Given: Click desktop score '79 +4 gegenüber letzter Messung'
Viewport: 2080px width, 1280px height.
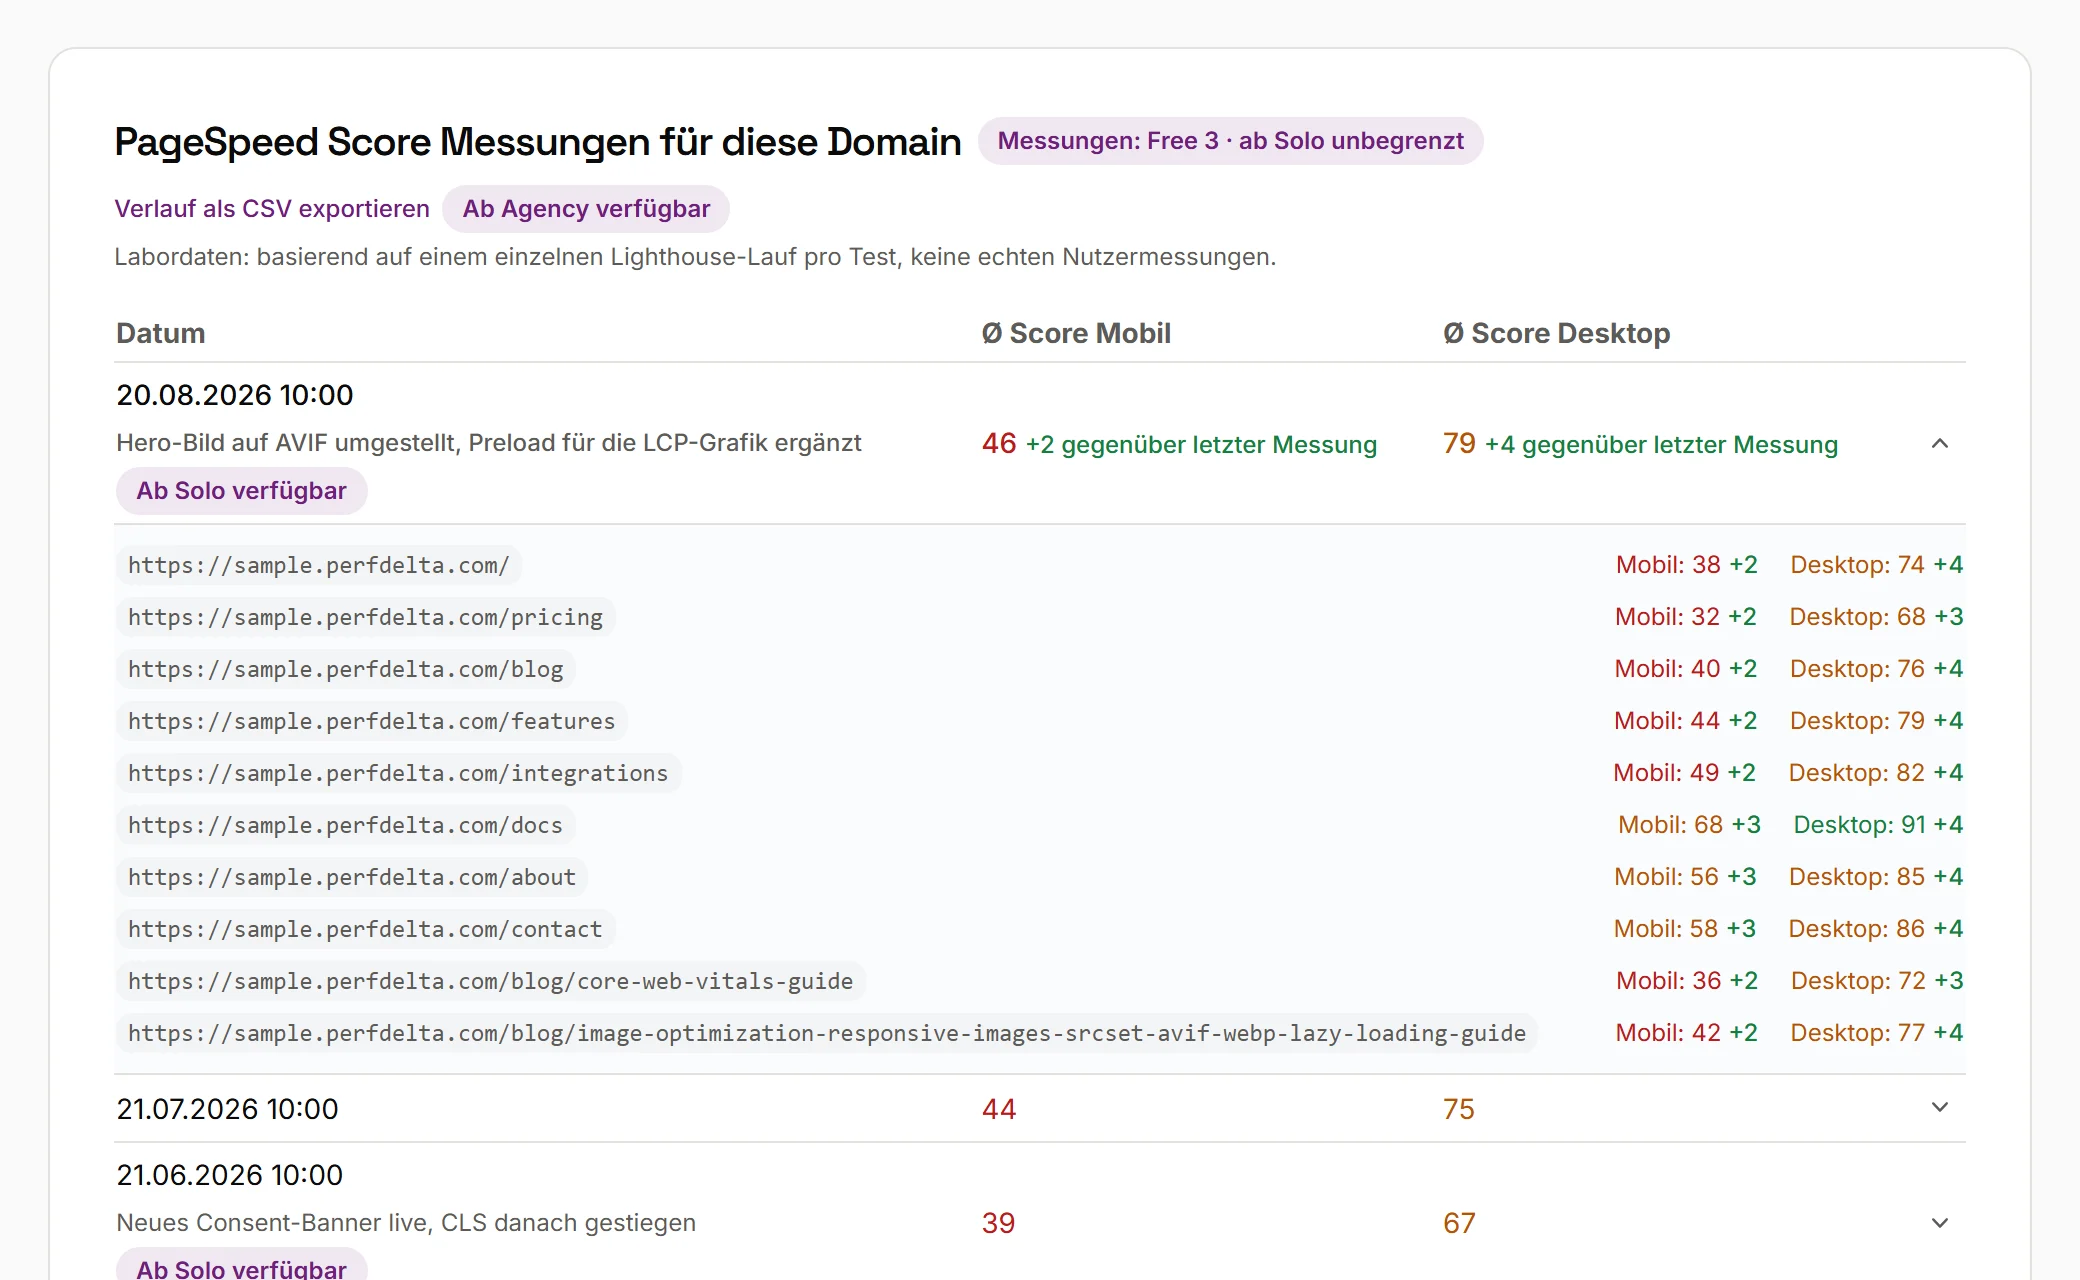Looking at the screenshot, I should tap(1640, 444).
